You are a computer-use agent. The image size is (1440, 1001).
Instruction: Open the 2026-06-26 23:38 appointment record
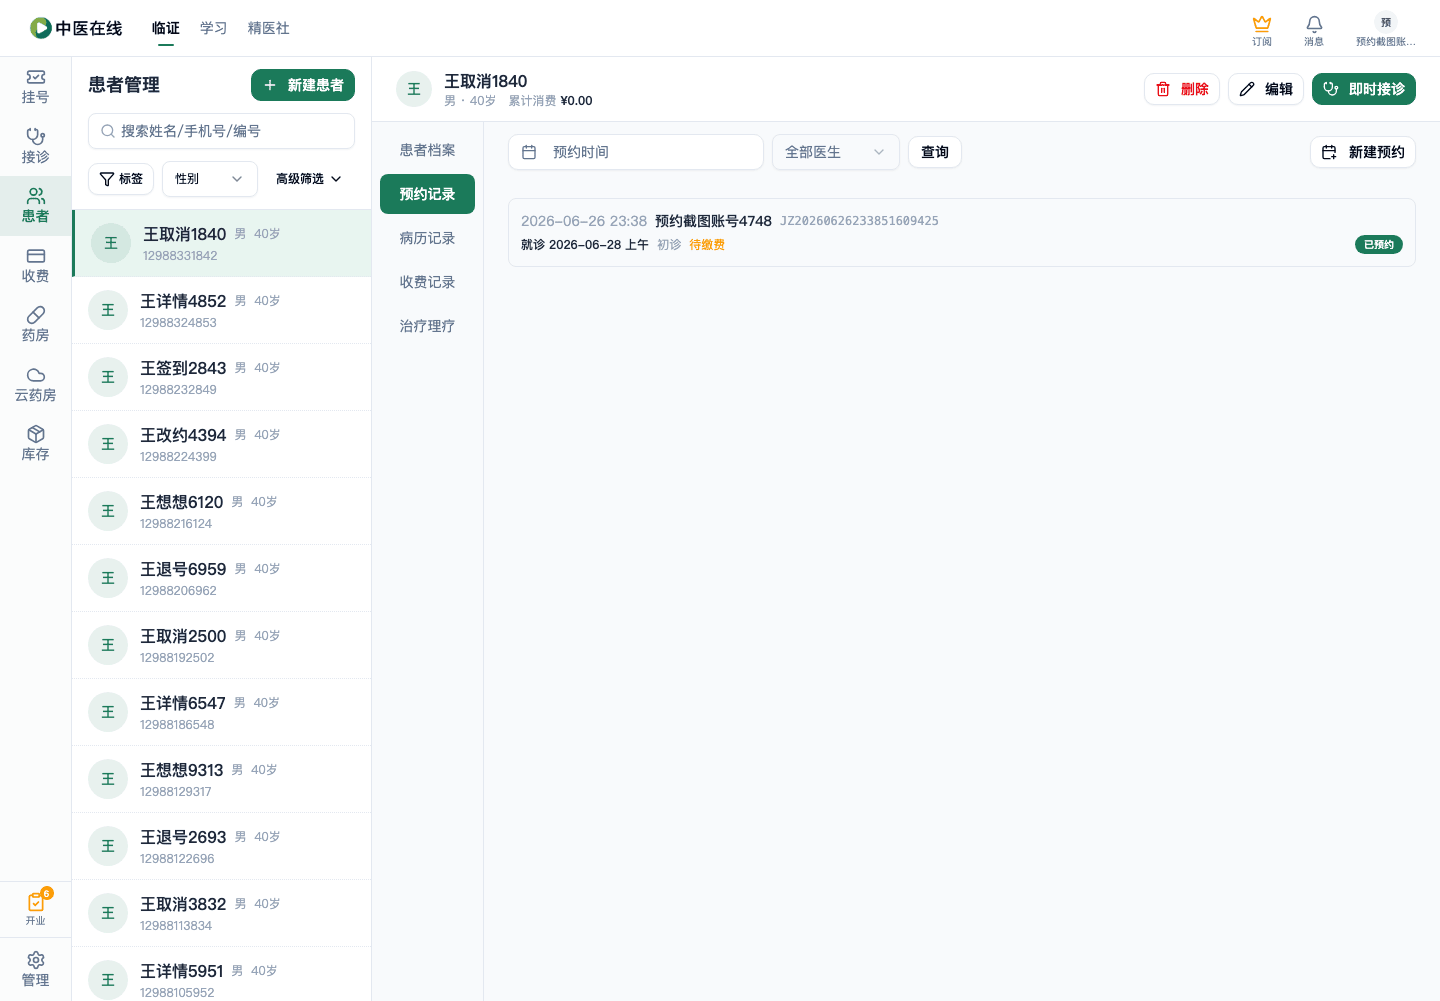[x=962, y=233]
